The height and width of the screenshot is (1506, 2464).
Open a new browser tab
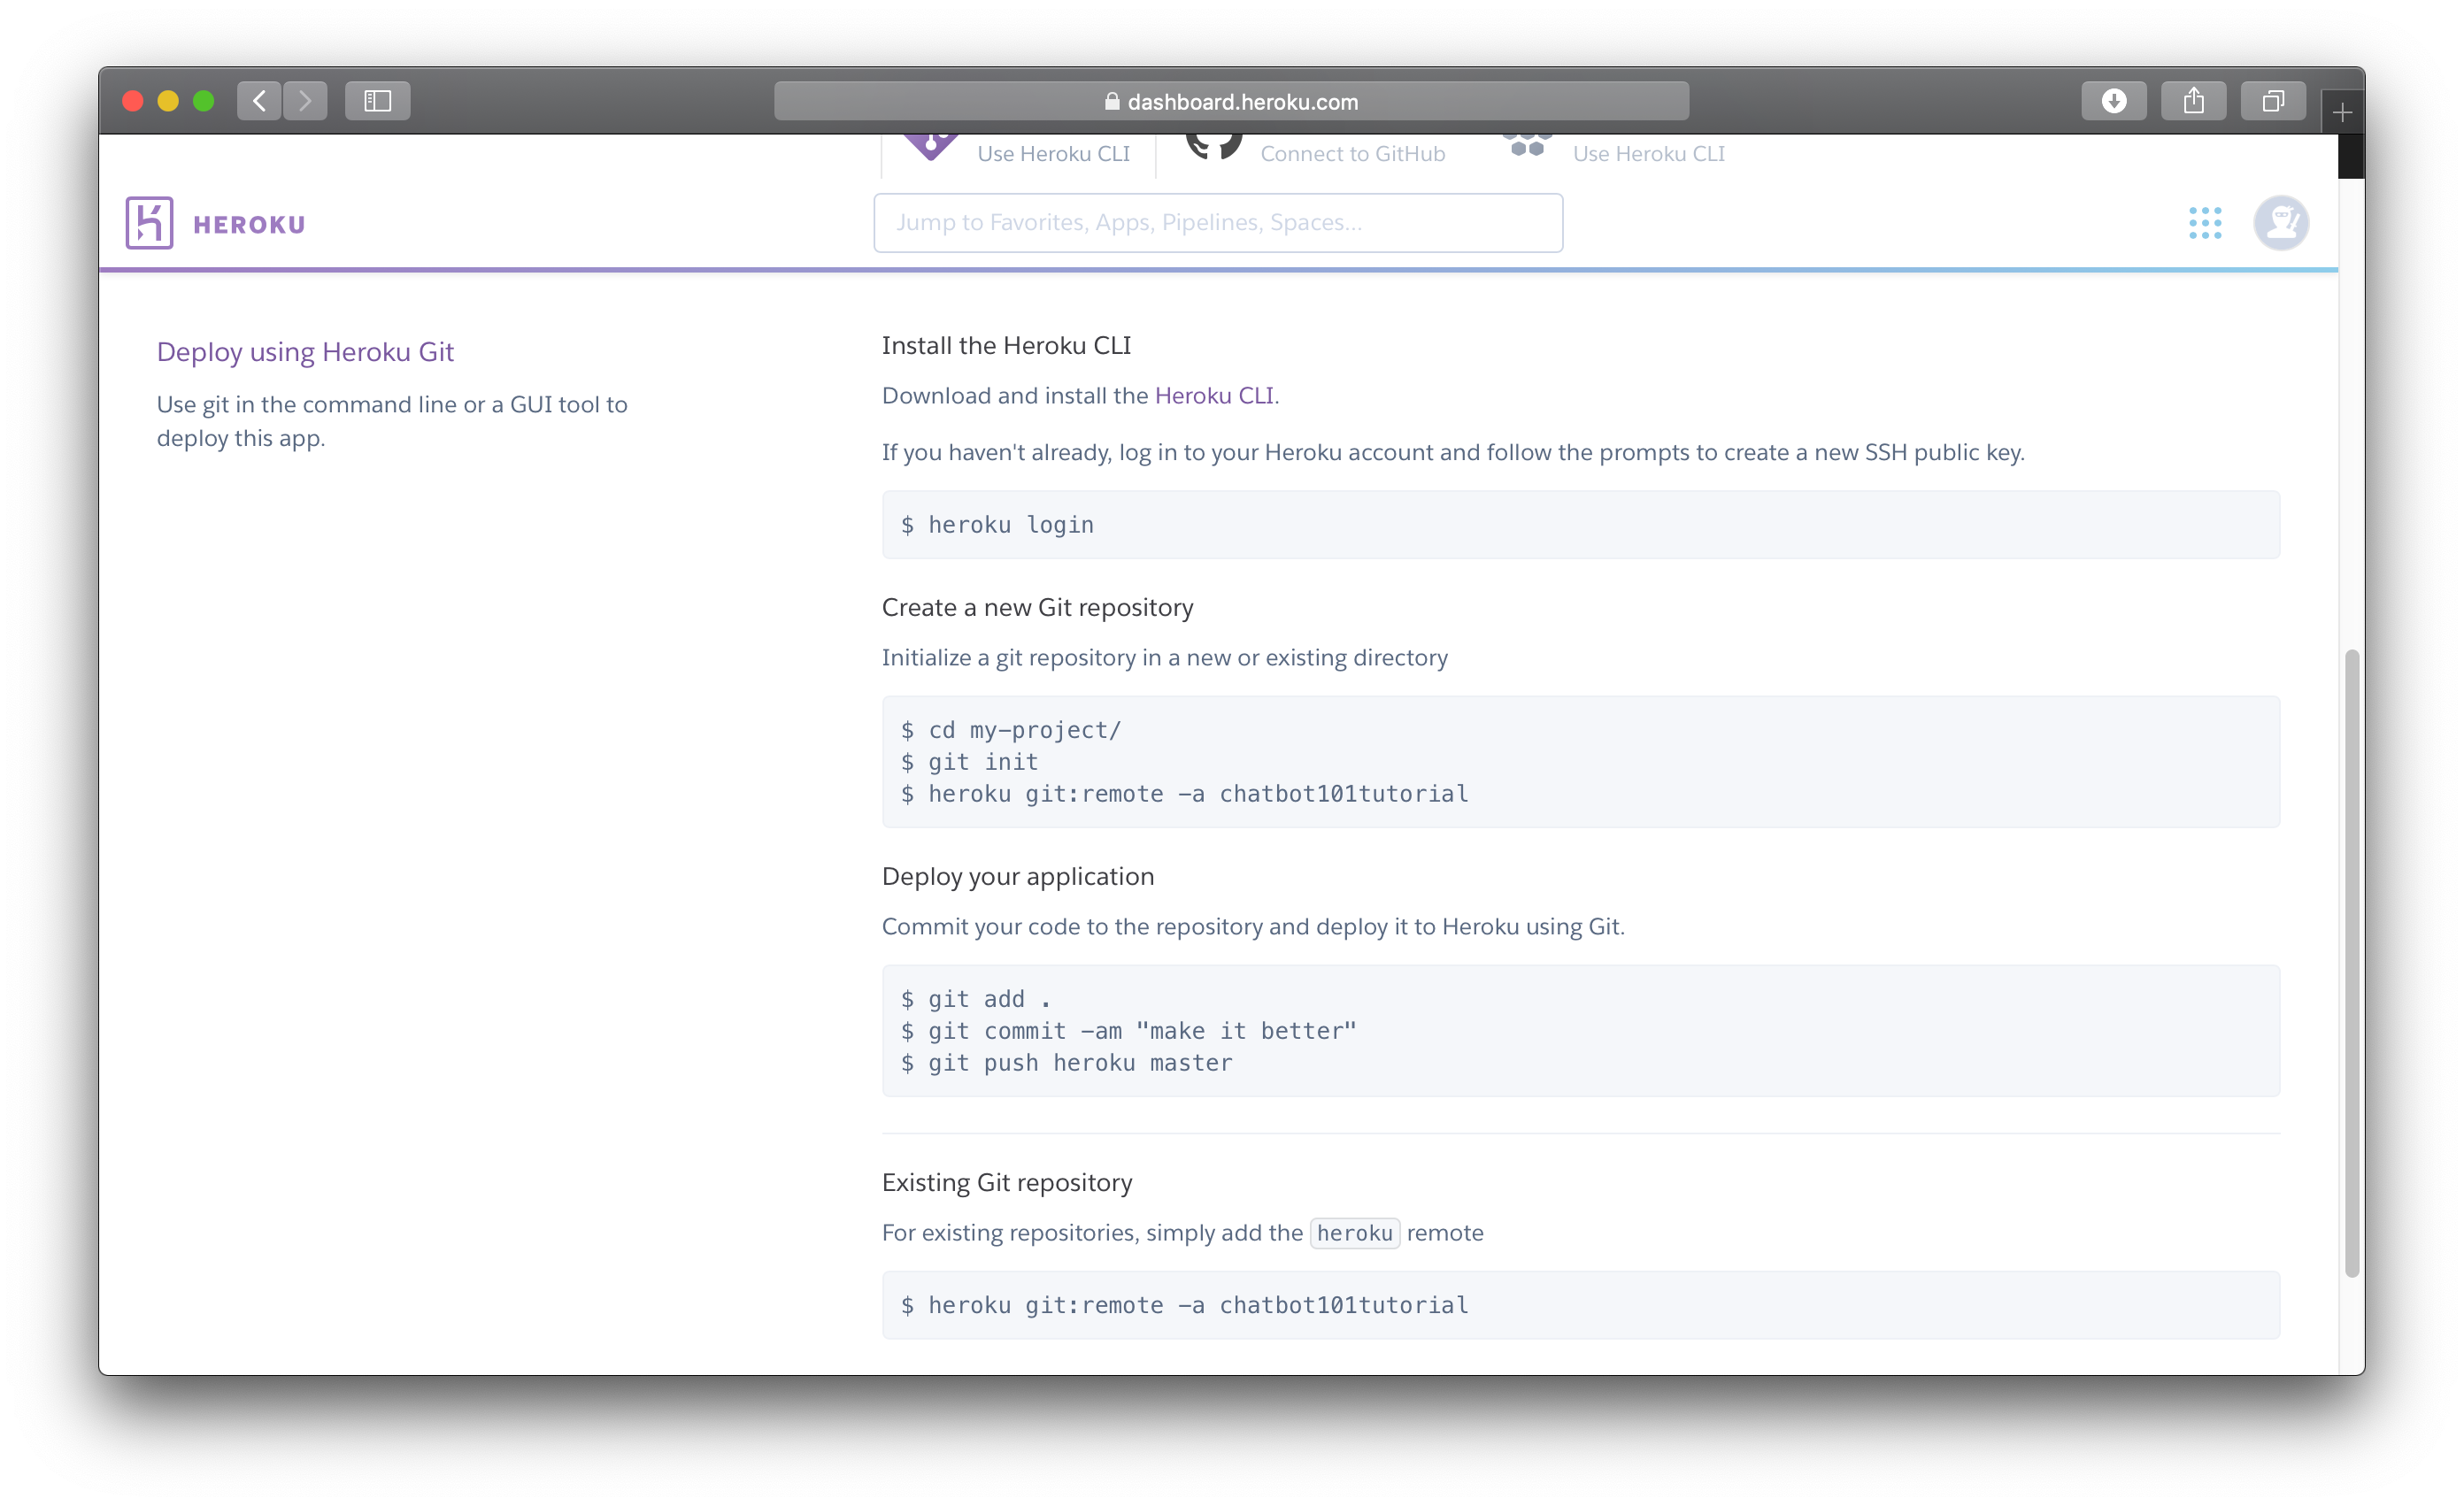[x=2342, y=112]
